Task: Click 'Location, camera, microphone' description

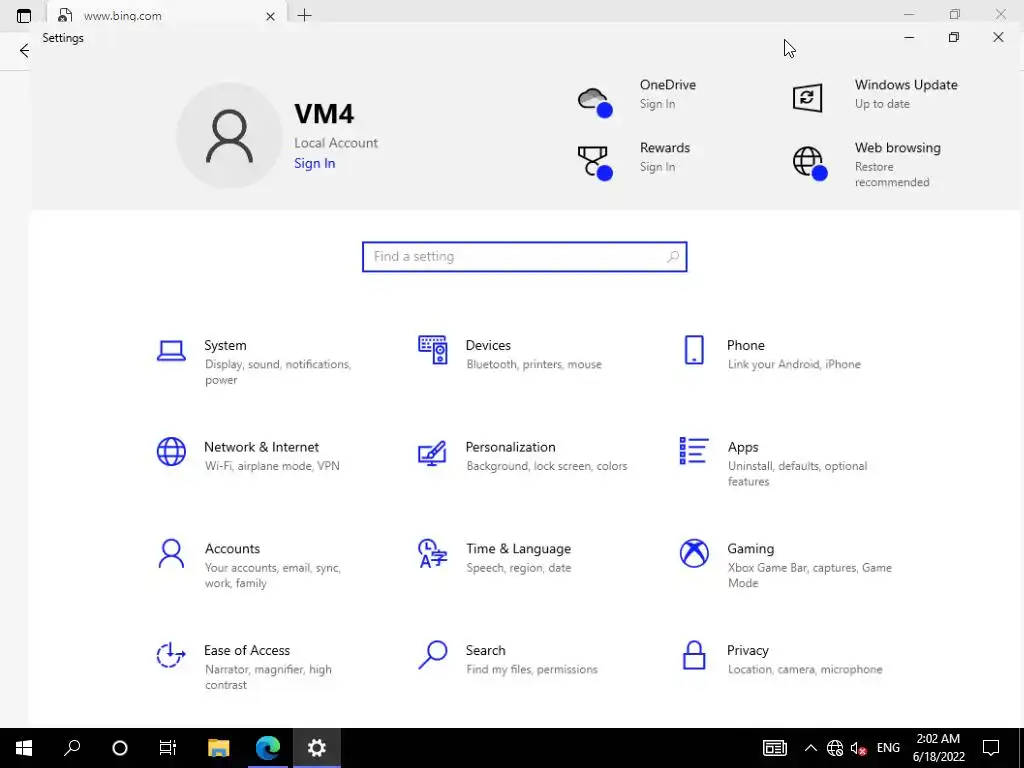Action: click(x=805, y=670)
